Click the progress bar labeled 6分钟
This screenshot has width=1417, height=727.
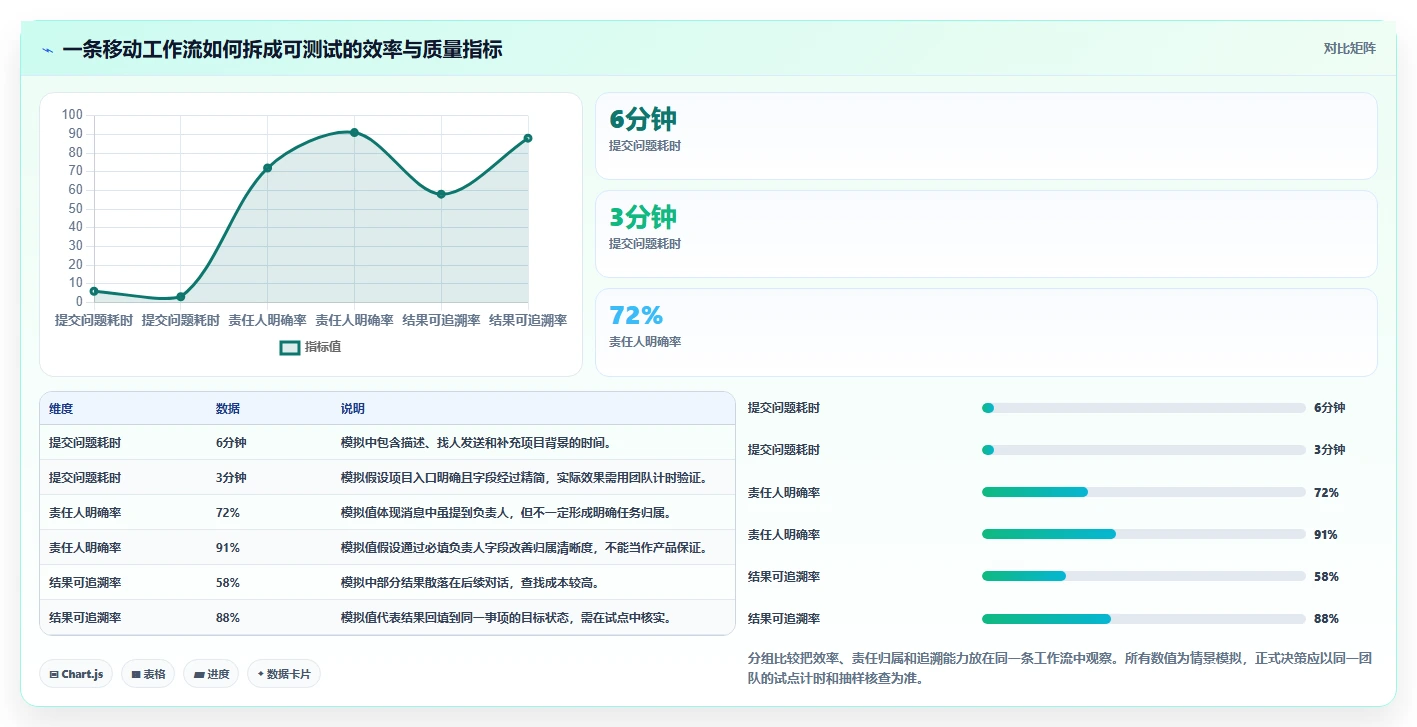coord(1144,408)
